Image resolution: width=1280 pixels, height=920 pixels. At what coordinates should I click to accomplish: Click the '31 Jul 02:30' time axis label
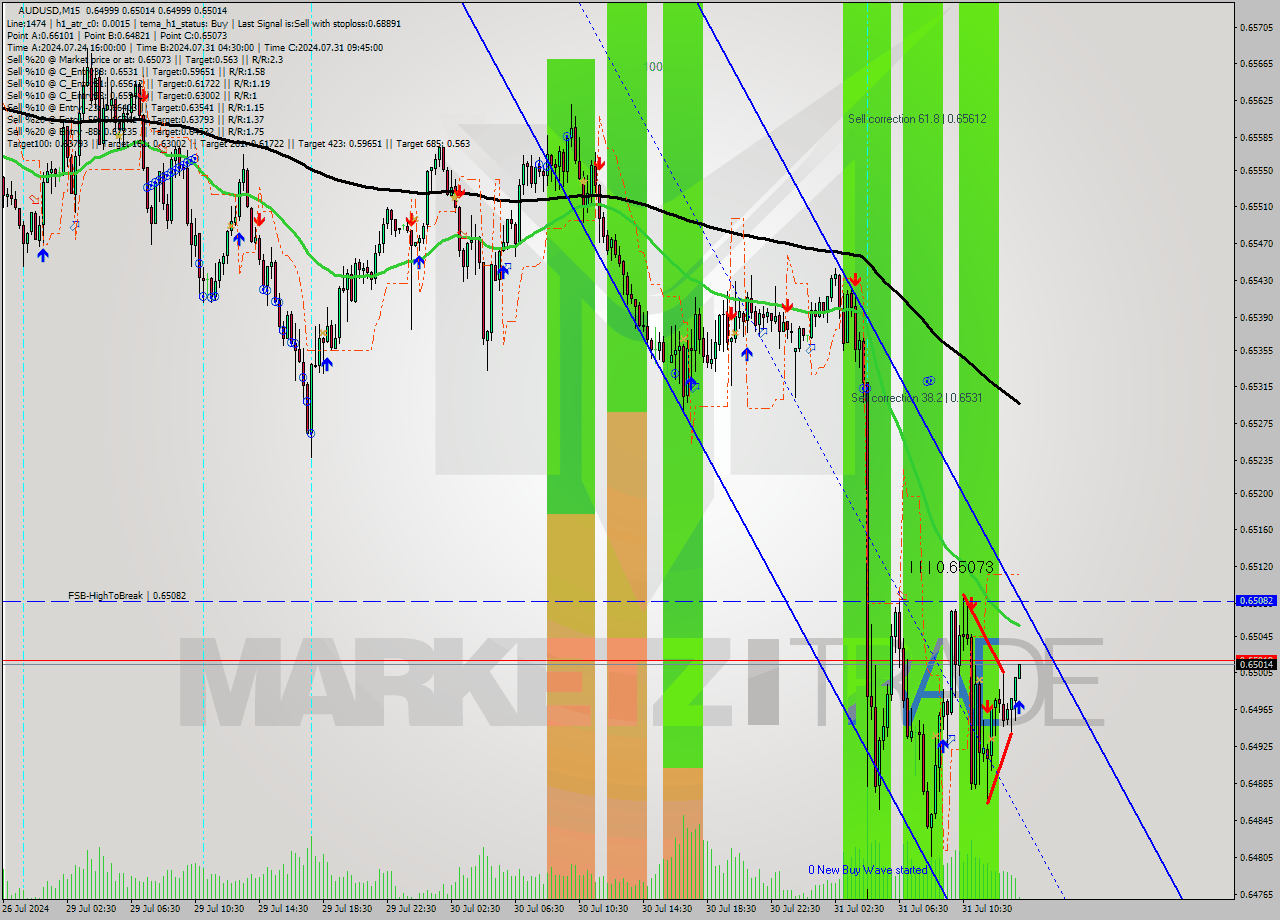point(858,909)
